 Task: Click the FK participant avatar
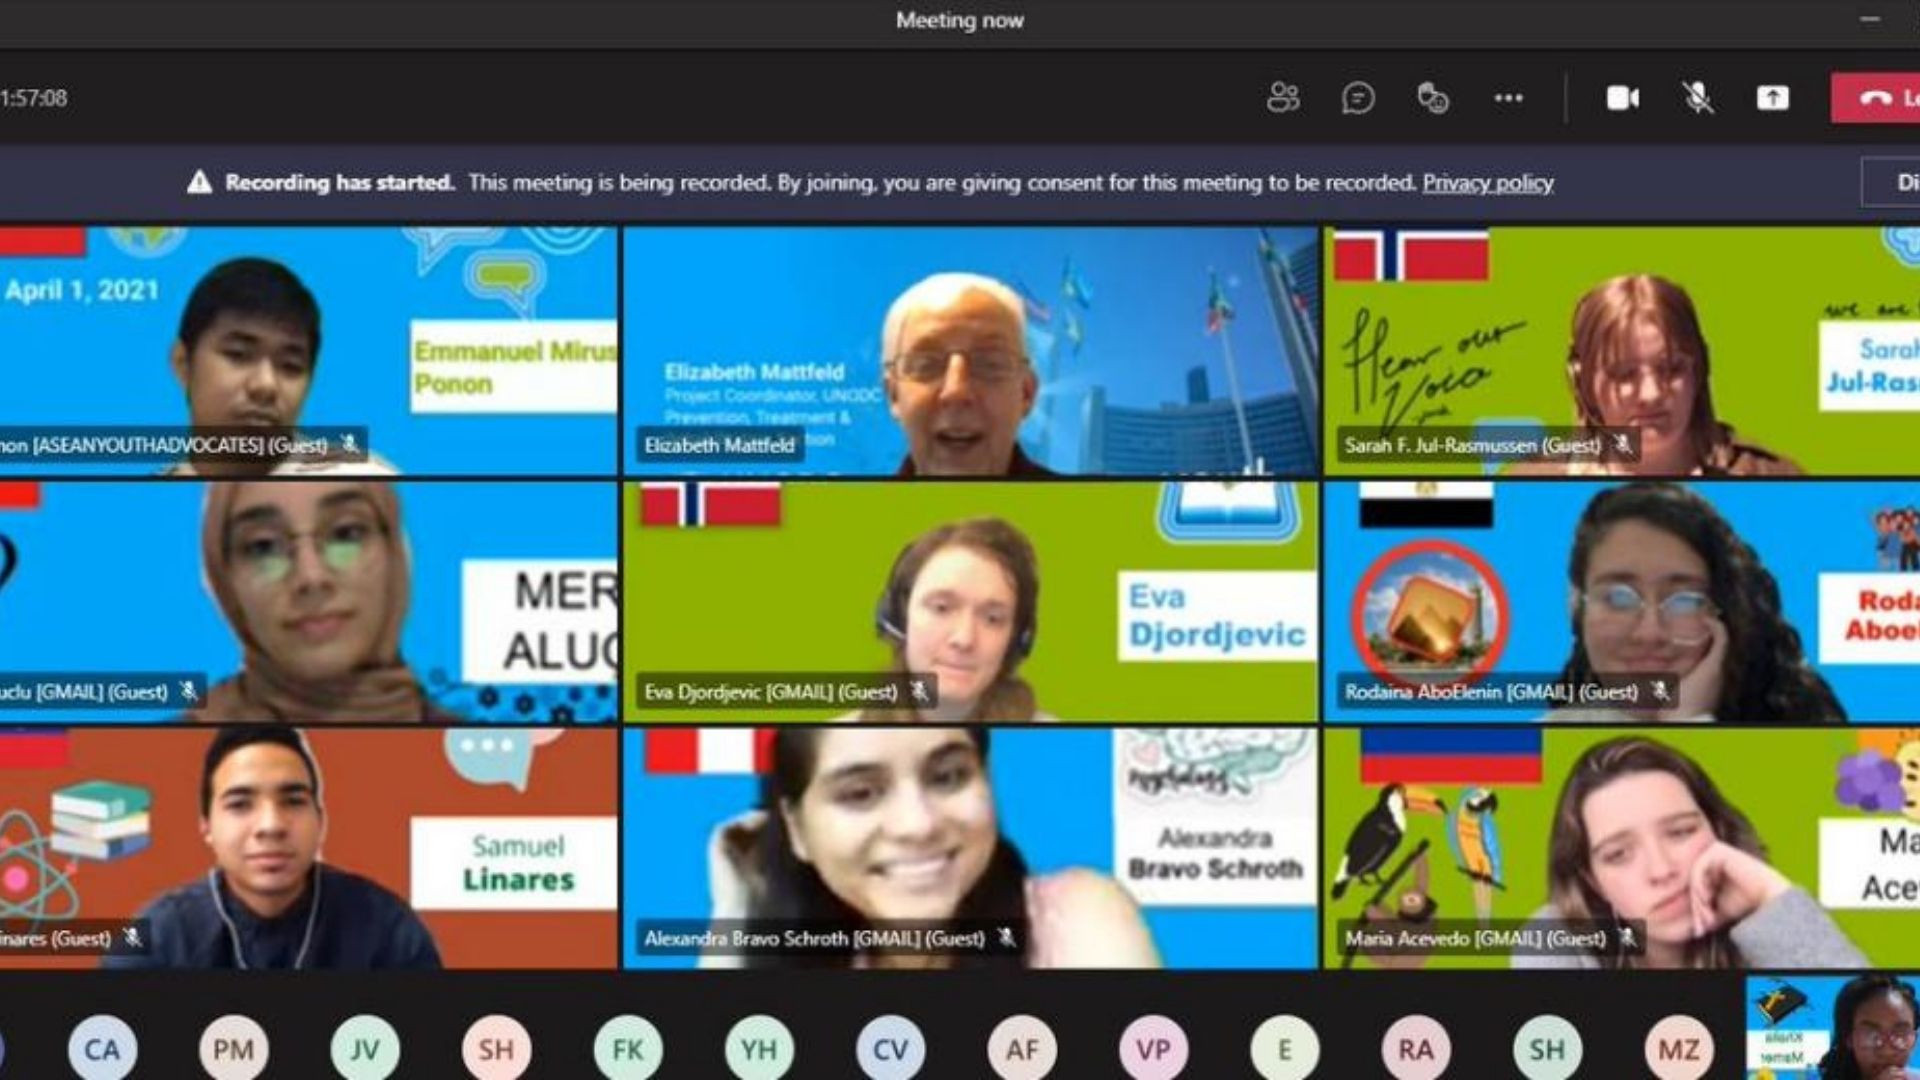tap(627, 1049)
